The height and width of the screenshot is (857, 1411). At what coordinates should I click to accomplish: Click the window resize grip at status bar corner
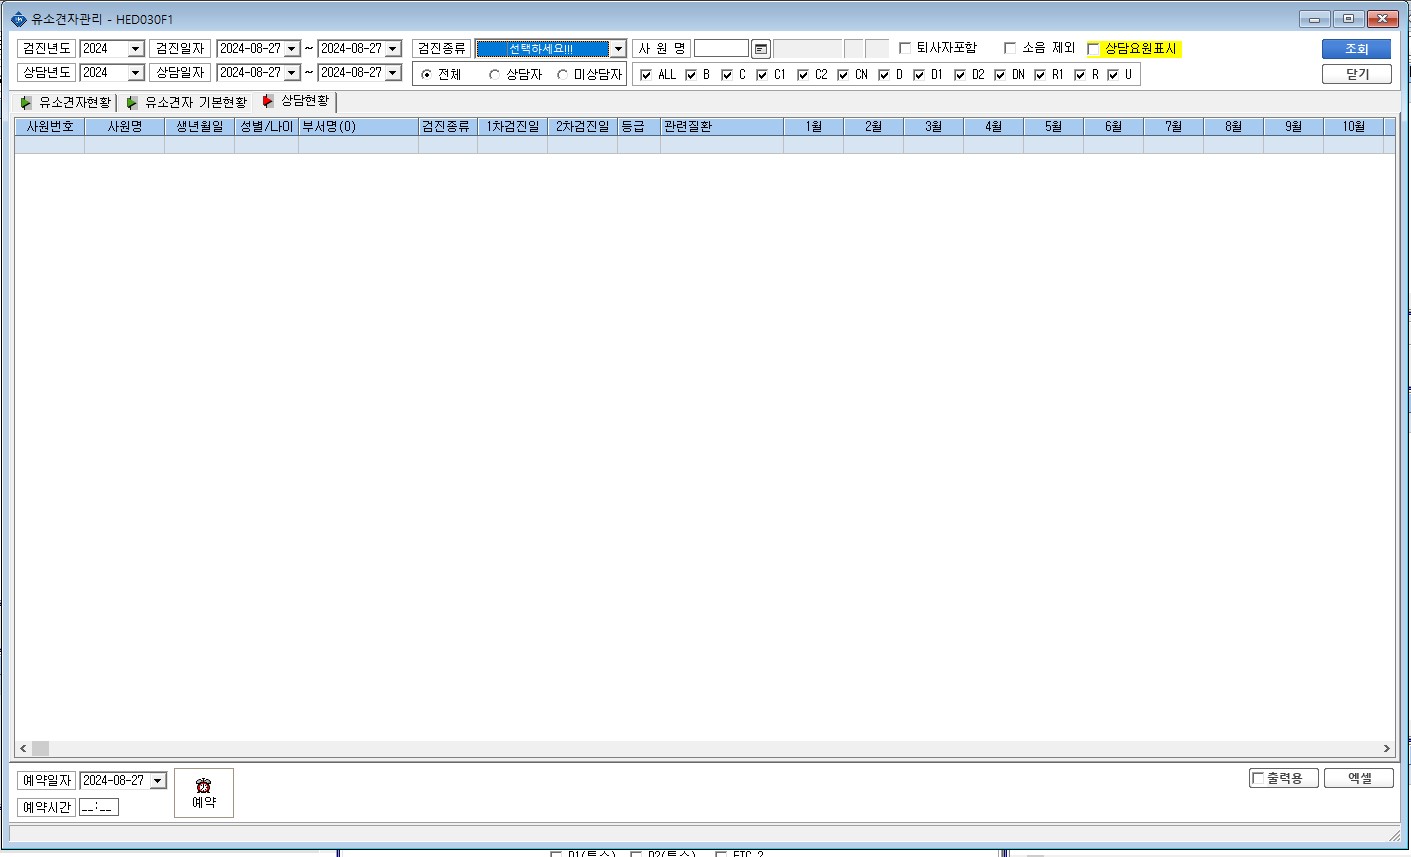tap(1394, 835)
